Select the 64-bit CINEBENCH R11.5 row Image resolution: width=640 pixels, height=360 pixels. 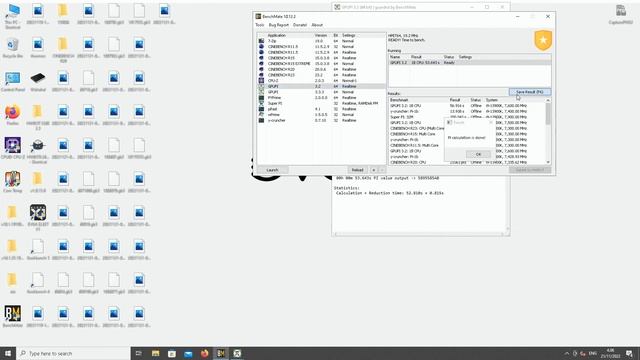tap(321, 52)
